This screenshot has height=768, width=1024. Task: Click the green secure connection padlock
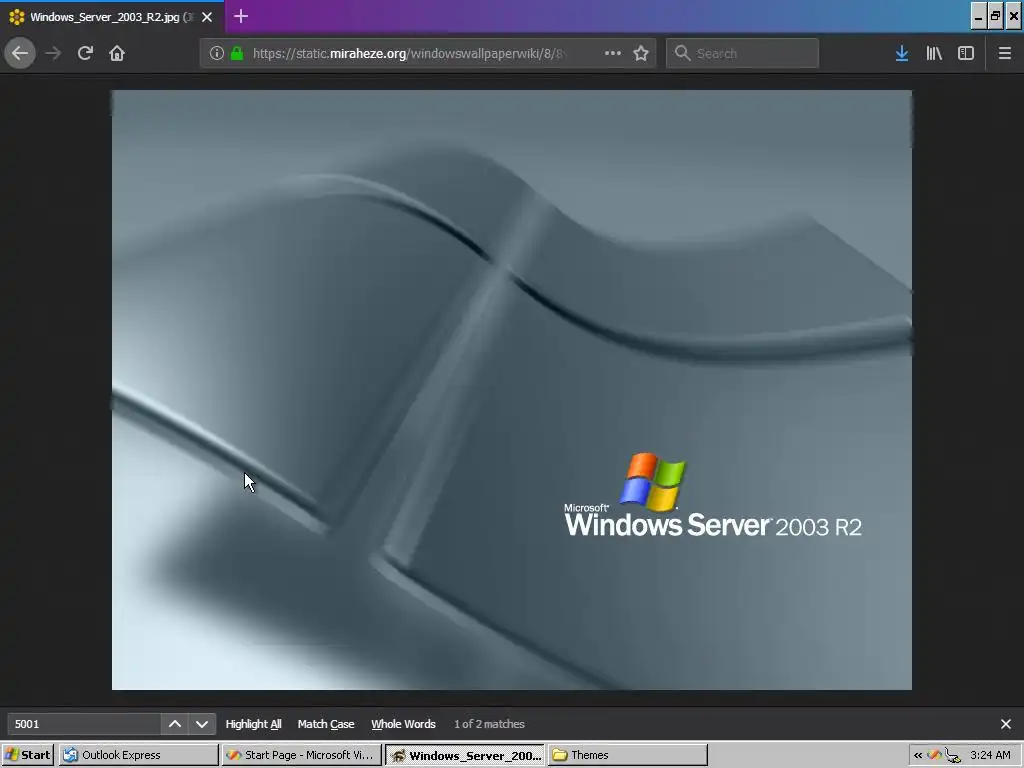pyautogui.click(x=237, y=54)
